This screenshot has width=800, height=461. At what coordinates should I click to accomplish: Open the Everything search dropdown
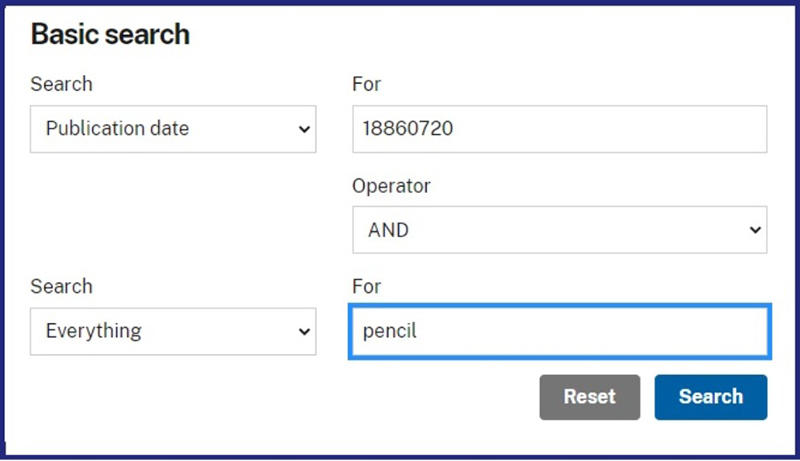[173, 331]
